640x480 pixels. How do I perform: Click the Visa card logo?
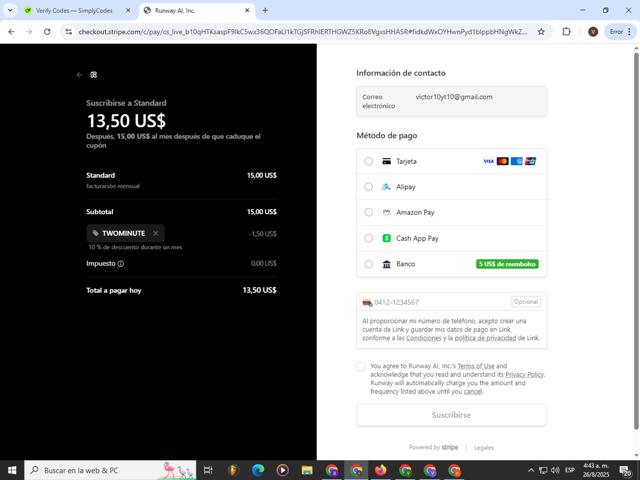pos(489,161)
